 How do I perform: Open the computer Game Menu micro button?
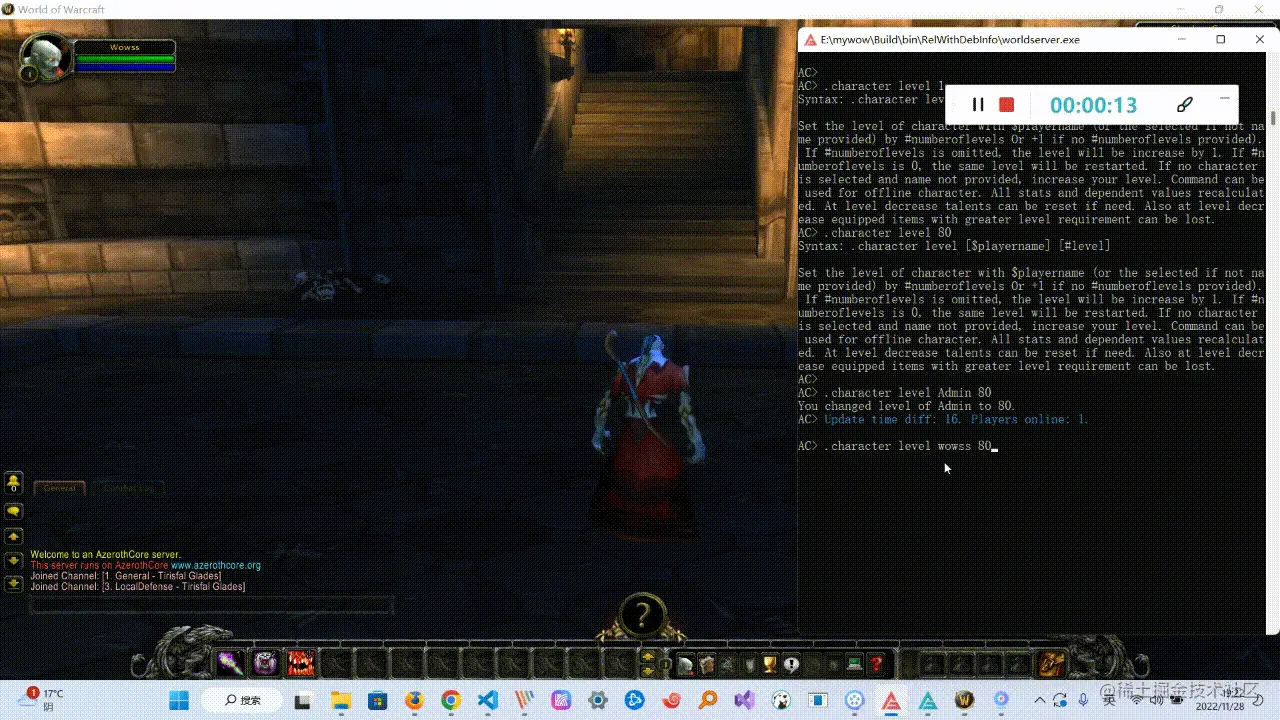pos(854,664)
